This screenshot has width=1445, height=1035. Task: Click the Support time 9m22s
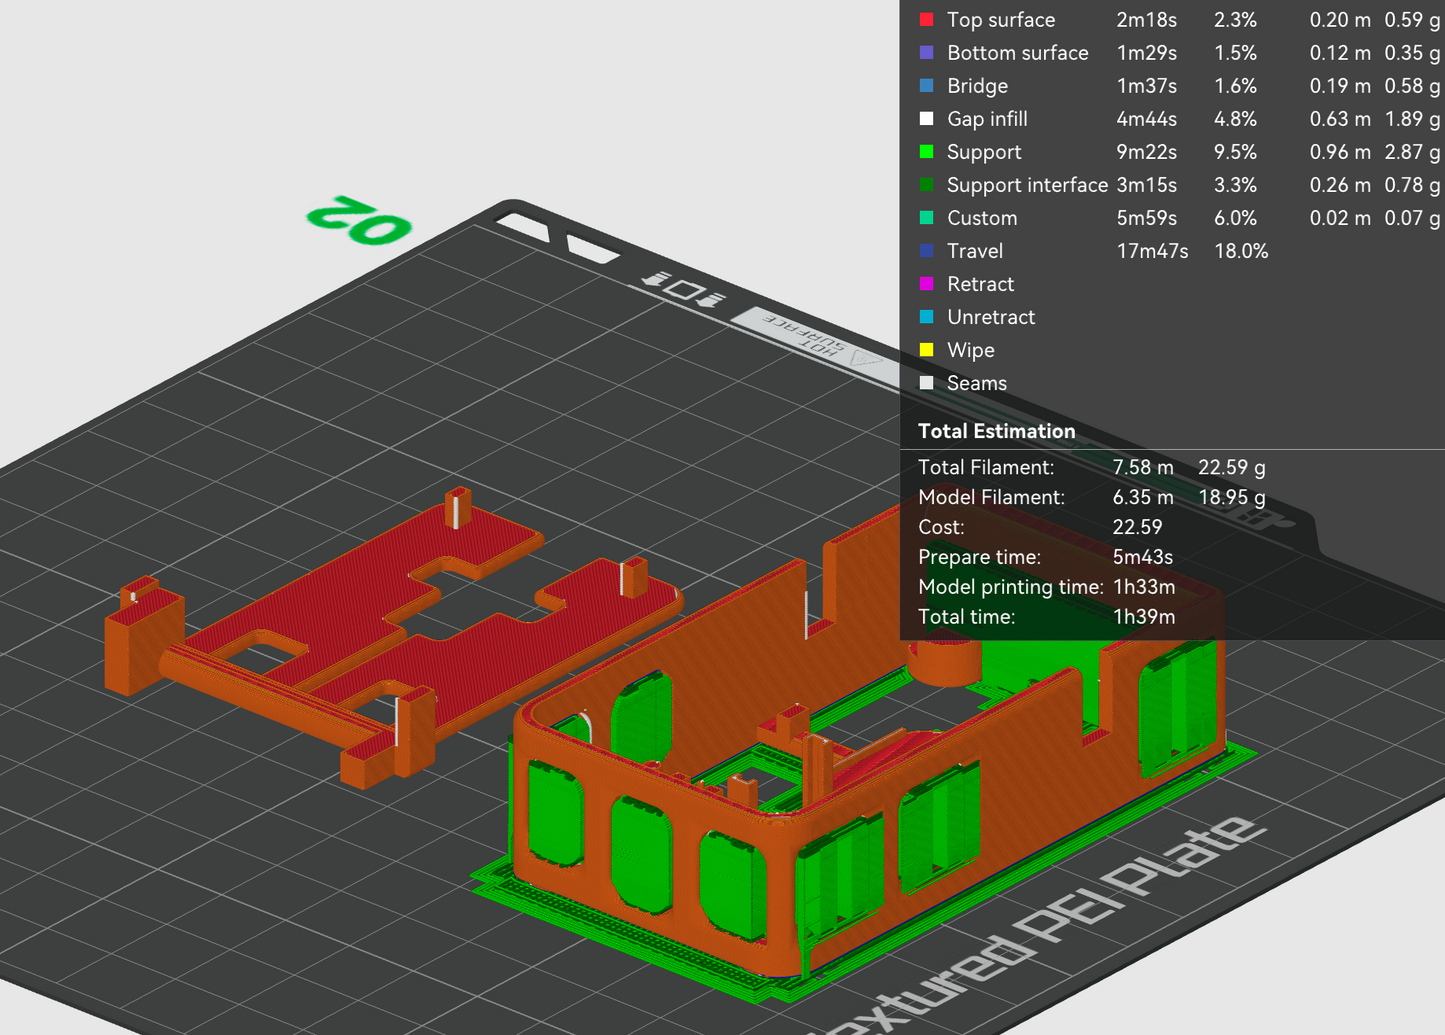point(1147,152)
